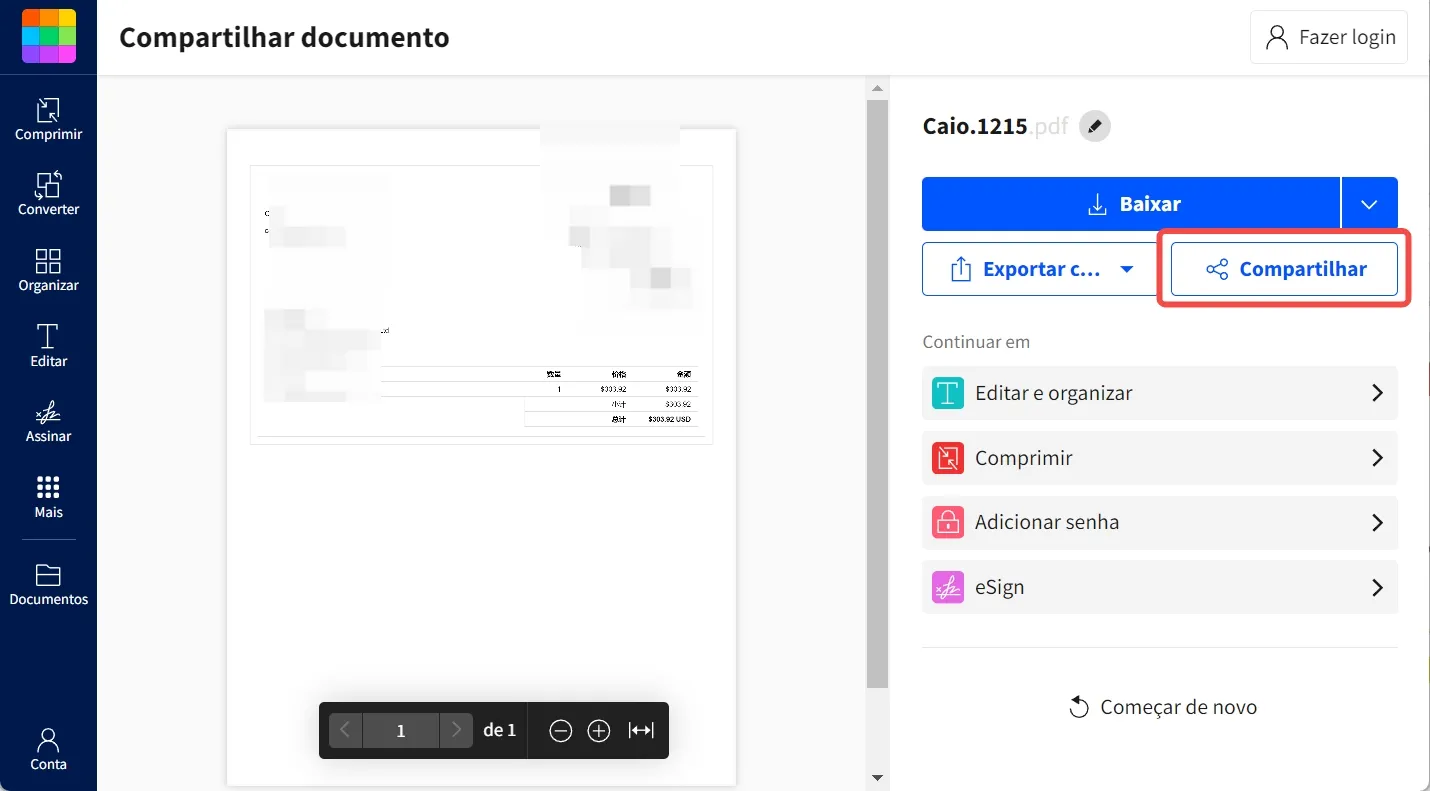Choose eSign option row
Viewport: 1430px width, 791px height.
tap(1160, 587)
